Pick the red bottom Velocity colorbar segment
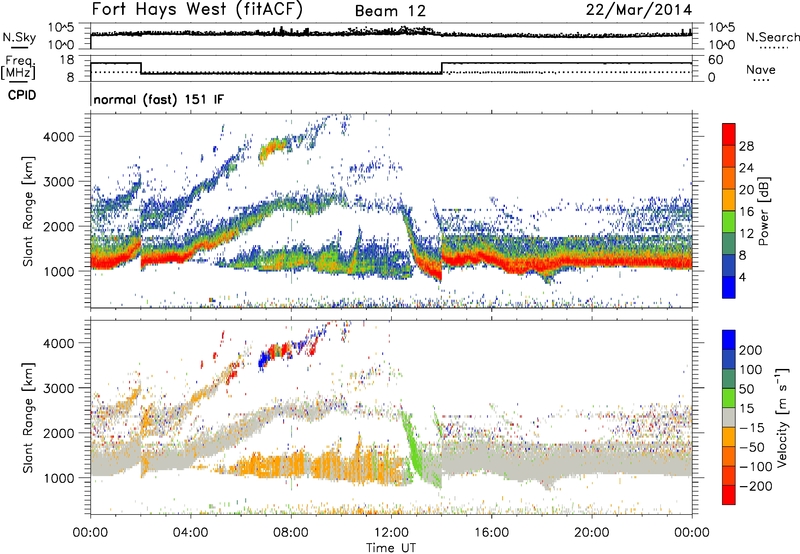Viewport: 800px width, 554px height. (x=729, y=495)
